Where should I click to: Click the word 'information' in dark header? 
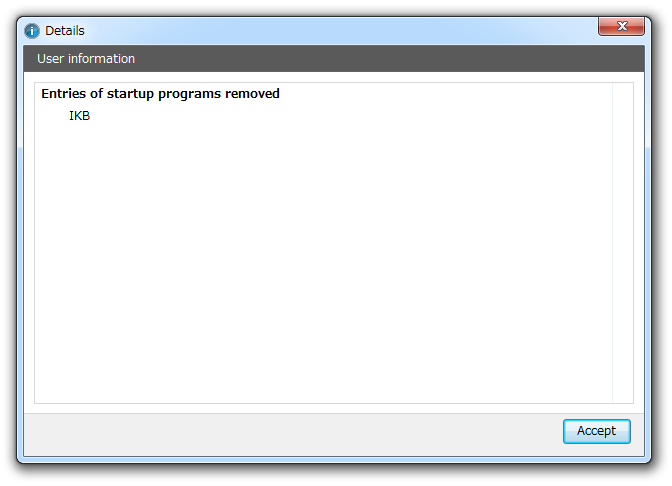point(102,59)
